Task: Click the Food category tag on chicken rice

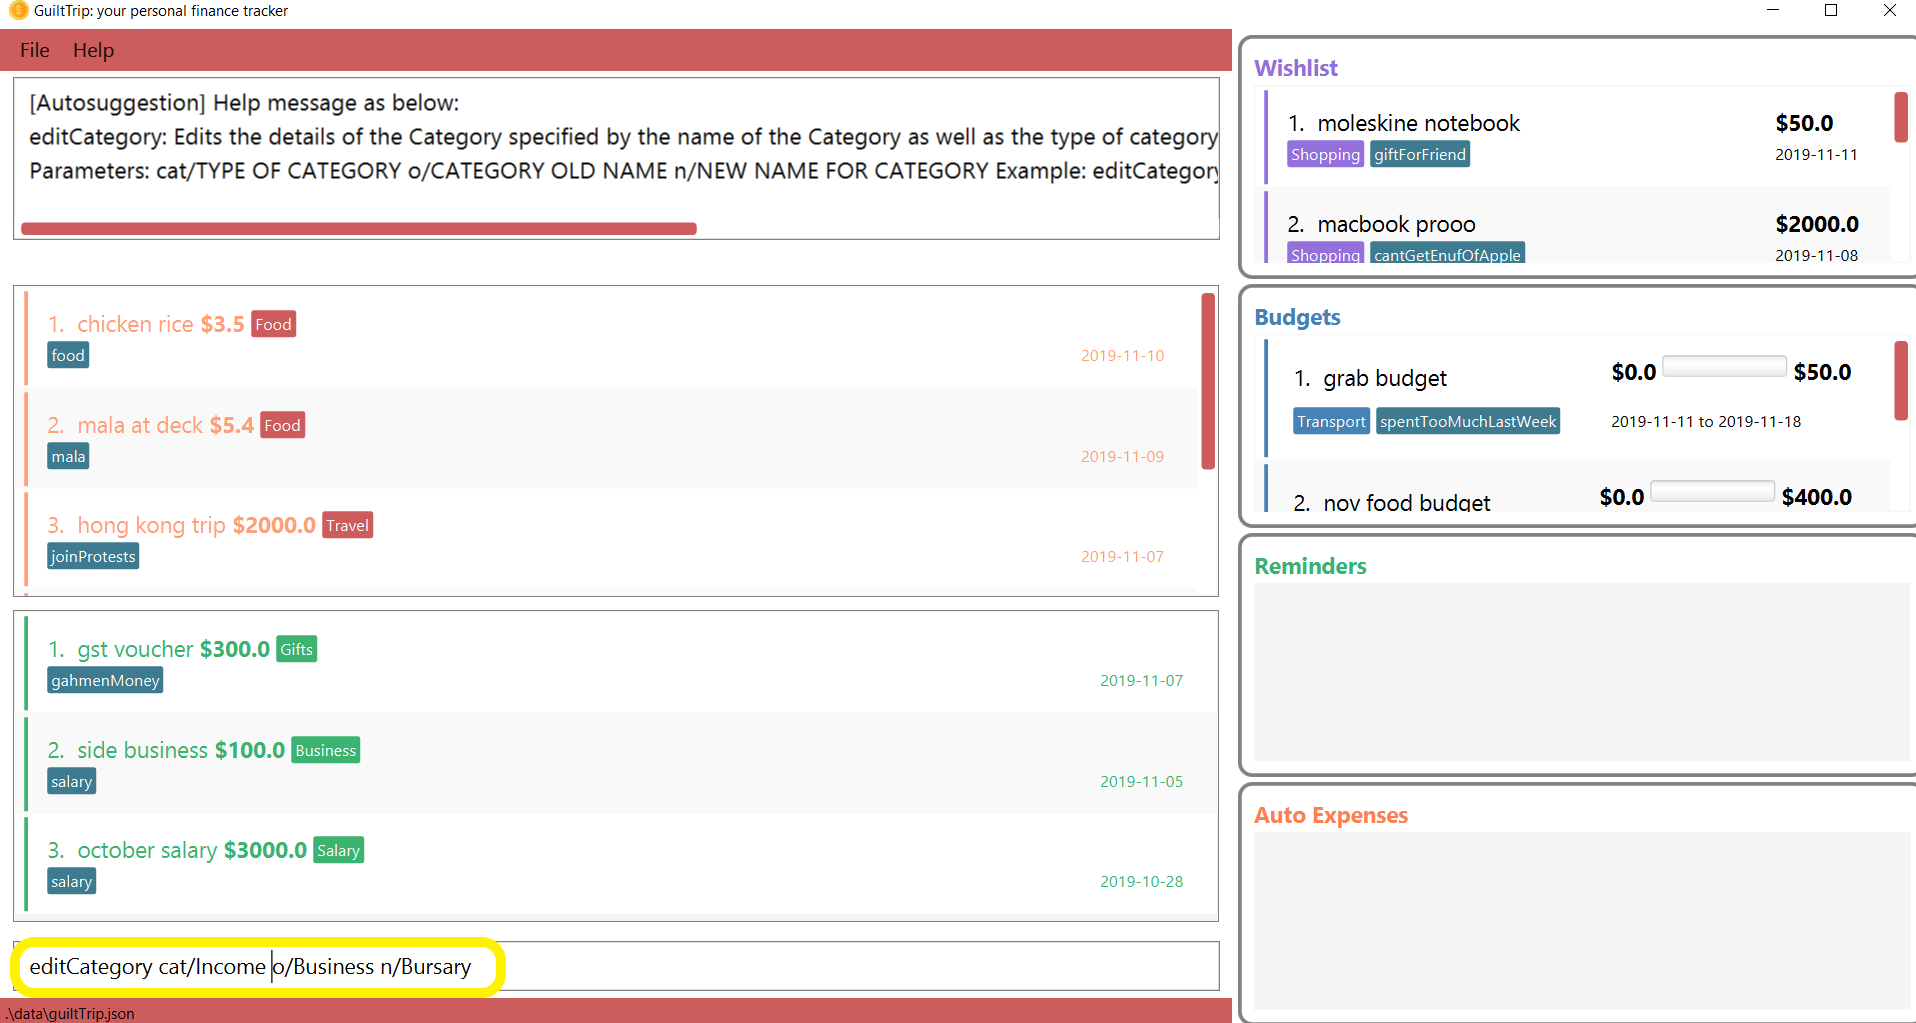Action: pos(273,324)
